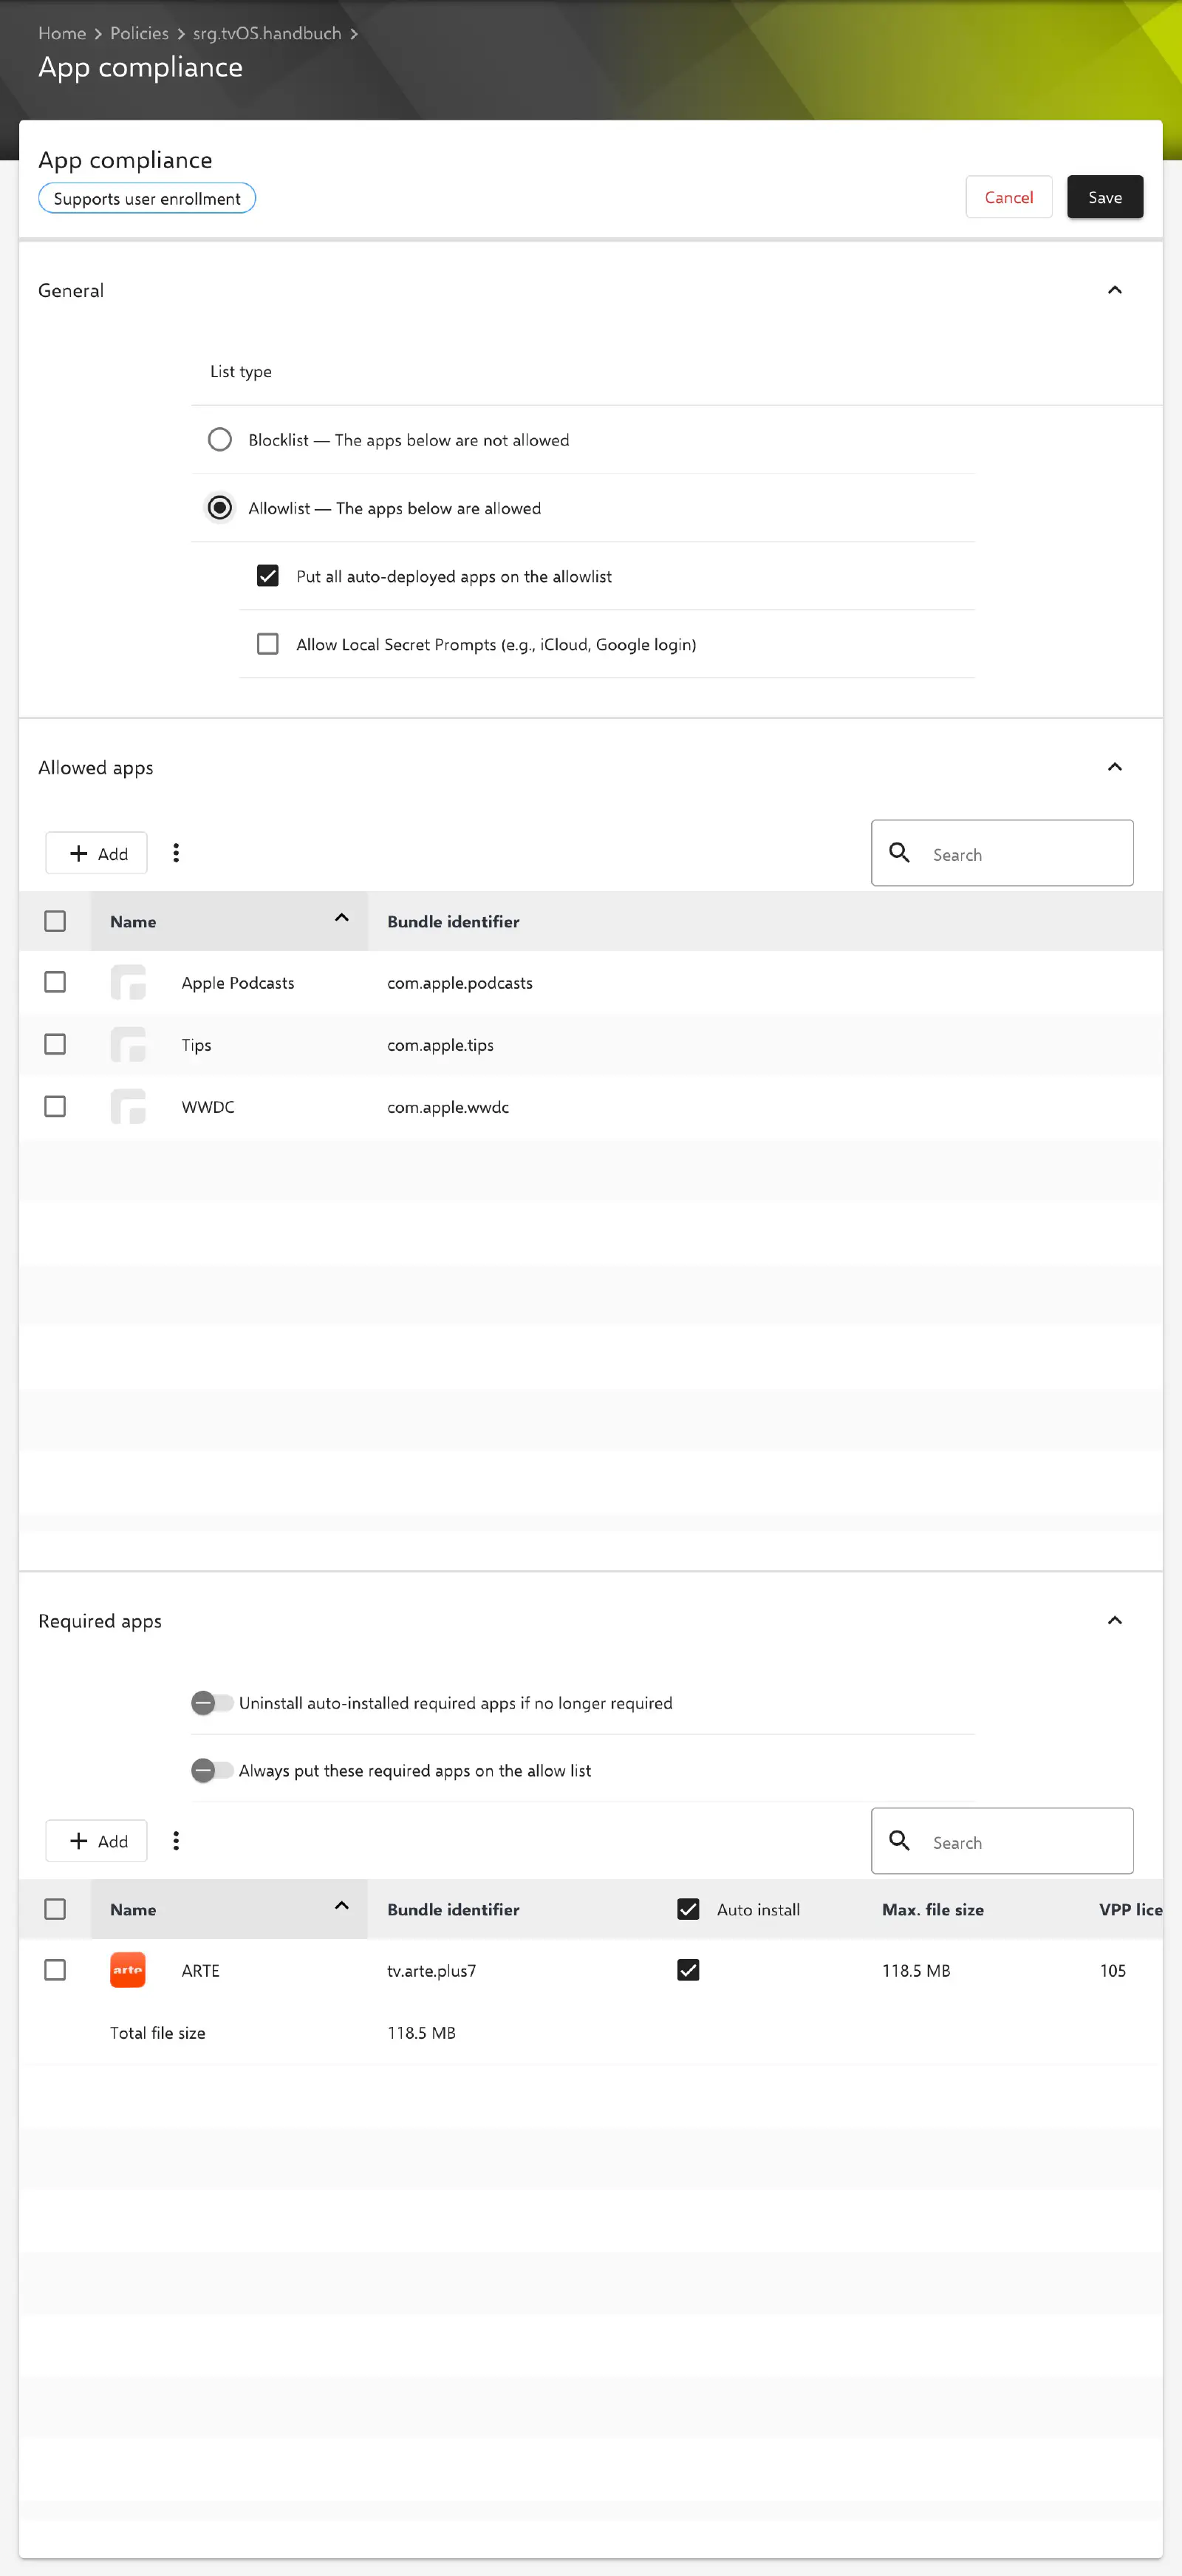The width and height of the screenshot is (1182, 2576).
Task: Select all rows in Allowed apps table
Action: [55, 921]
